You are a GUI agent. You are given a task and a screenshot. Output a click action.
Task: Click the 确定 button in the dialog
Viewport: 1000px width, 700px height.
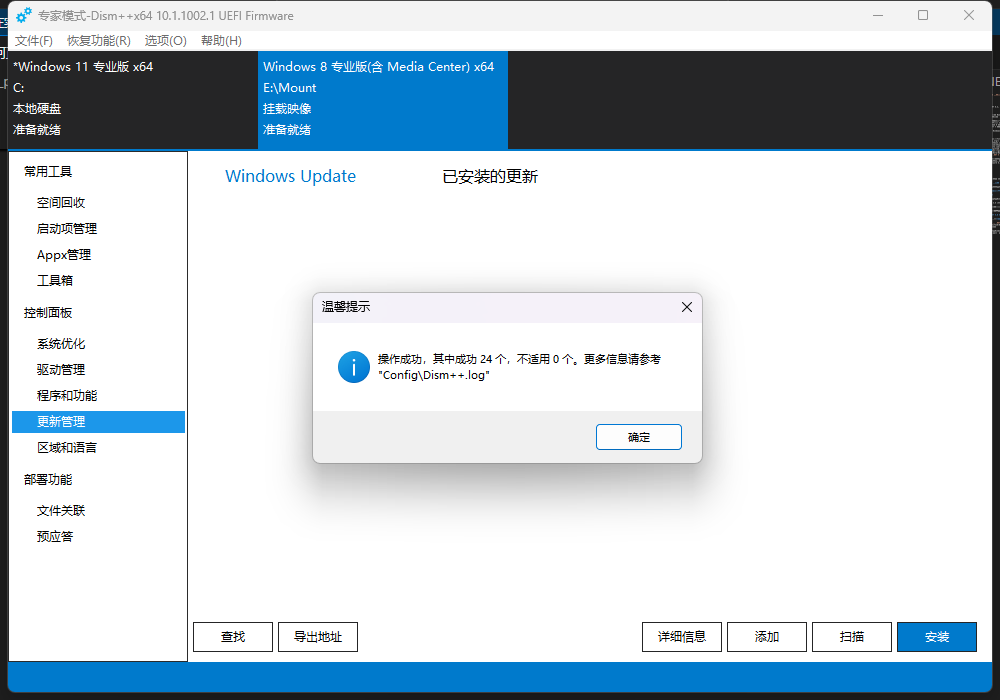click(x=638, y=437)
